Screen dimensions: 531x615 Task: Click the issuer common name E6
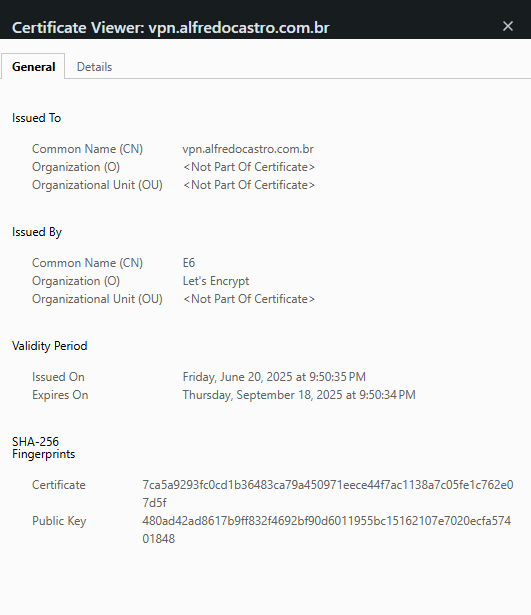pos(189,263)
